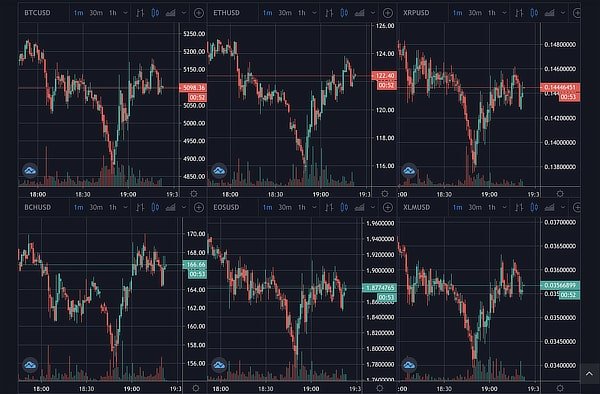This screenshot has width=600, height=394.
Task: Select candlestick chart type in BTCUSD panel
Action: click(x=155, y=13)
